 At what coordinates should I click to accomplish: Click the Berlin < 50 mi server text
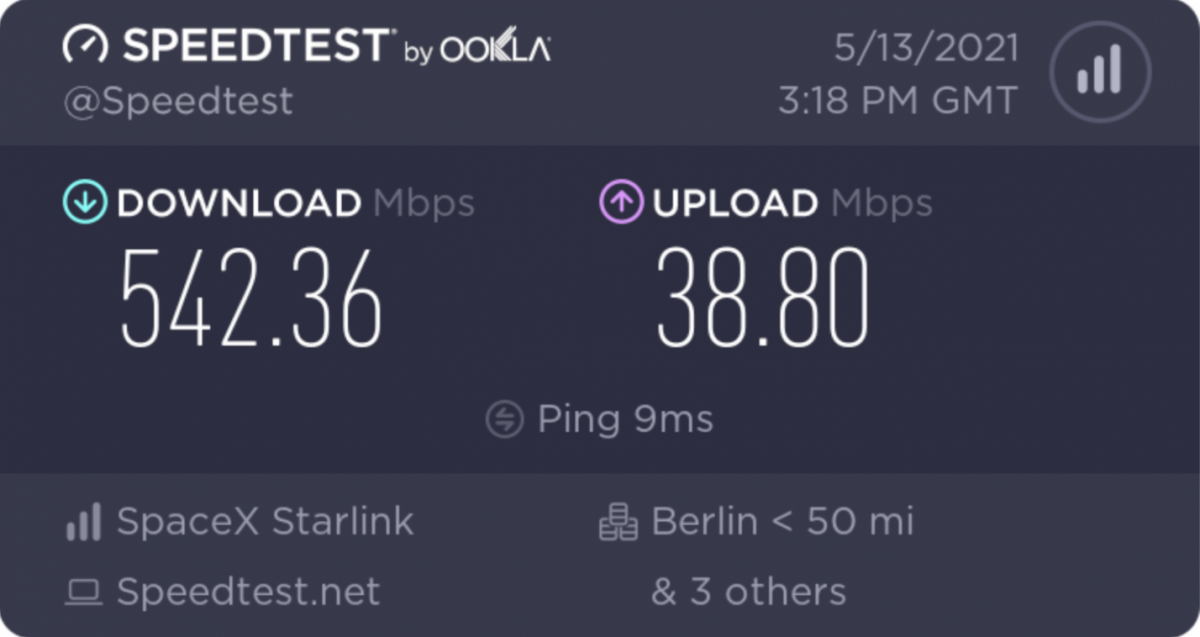(x=782, y=522)
